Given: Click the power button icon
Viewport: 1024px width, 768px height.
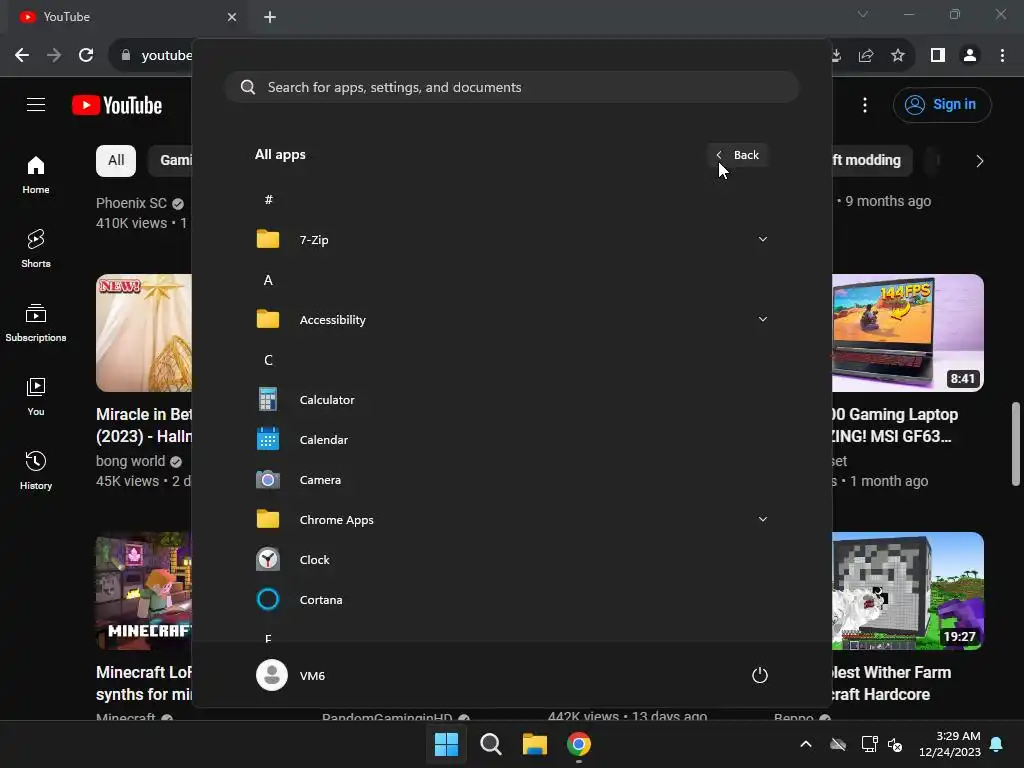Looking at the screenshot, I should pyautogui.click(x=760, y=675).
